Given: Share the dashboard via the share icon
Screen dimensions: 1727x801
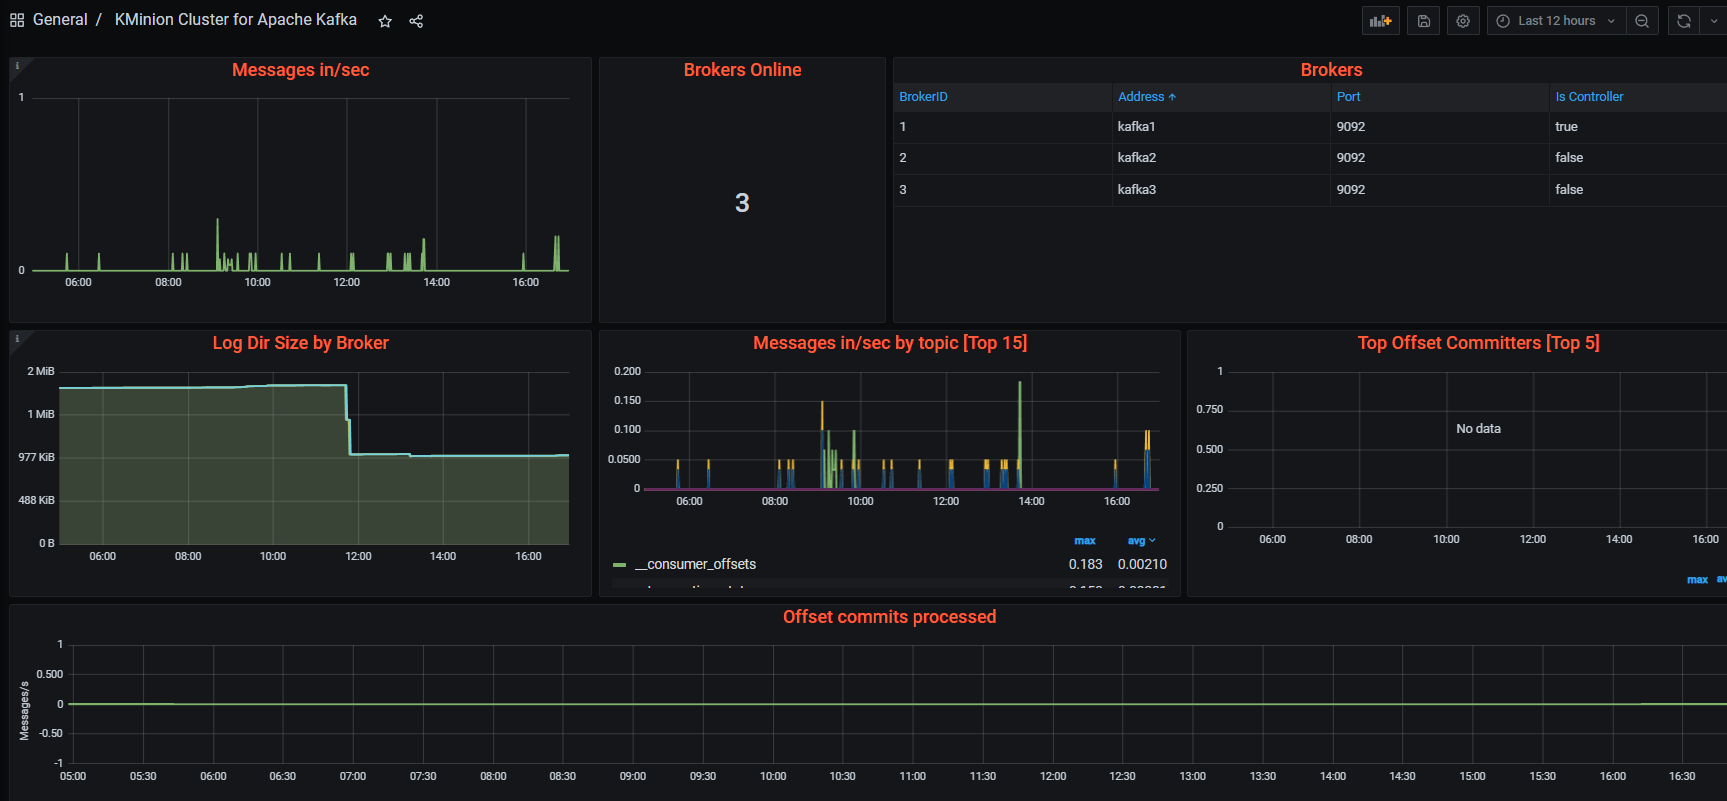Looking at the screenshot, I should click(x=416, y=21).
